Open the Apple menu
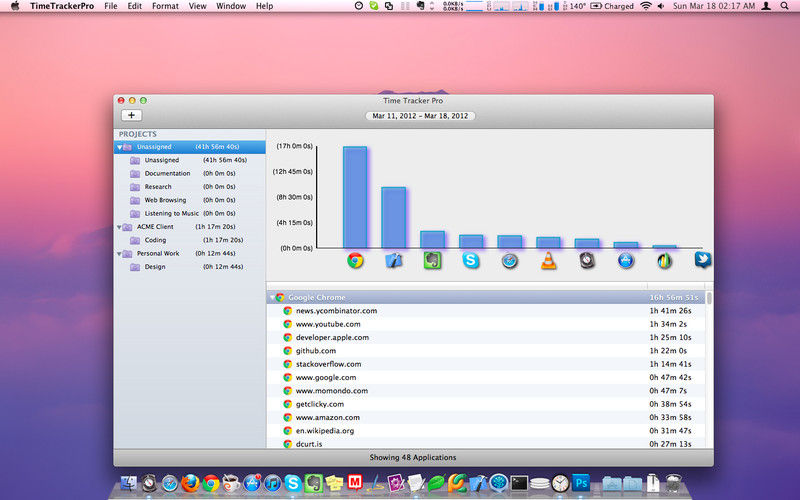The image size is (800, 500). 15,6
